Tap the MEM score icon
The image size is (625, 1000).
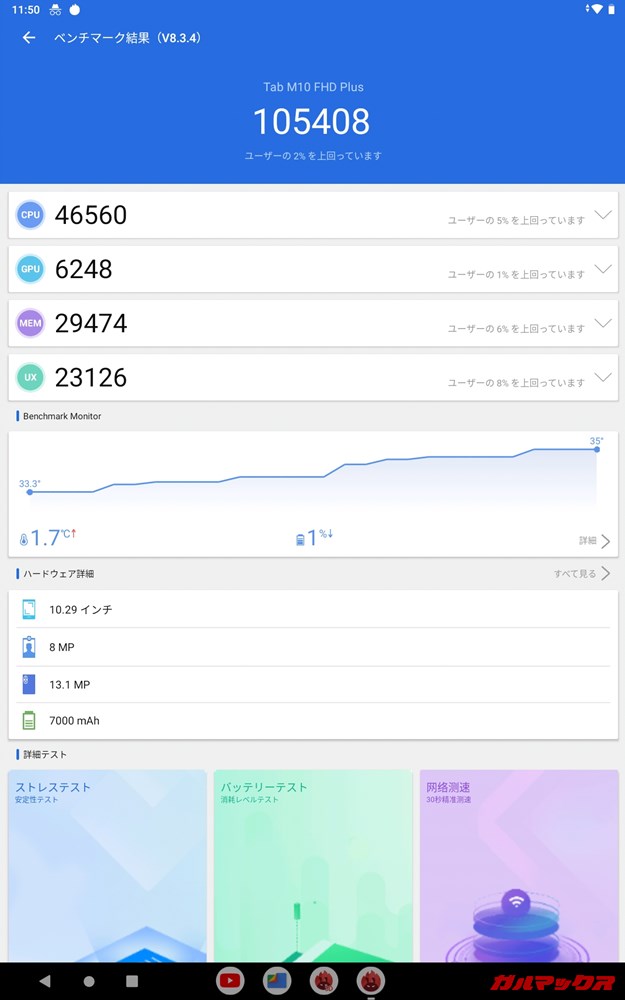click(x=30, y=323)
